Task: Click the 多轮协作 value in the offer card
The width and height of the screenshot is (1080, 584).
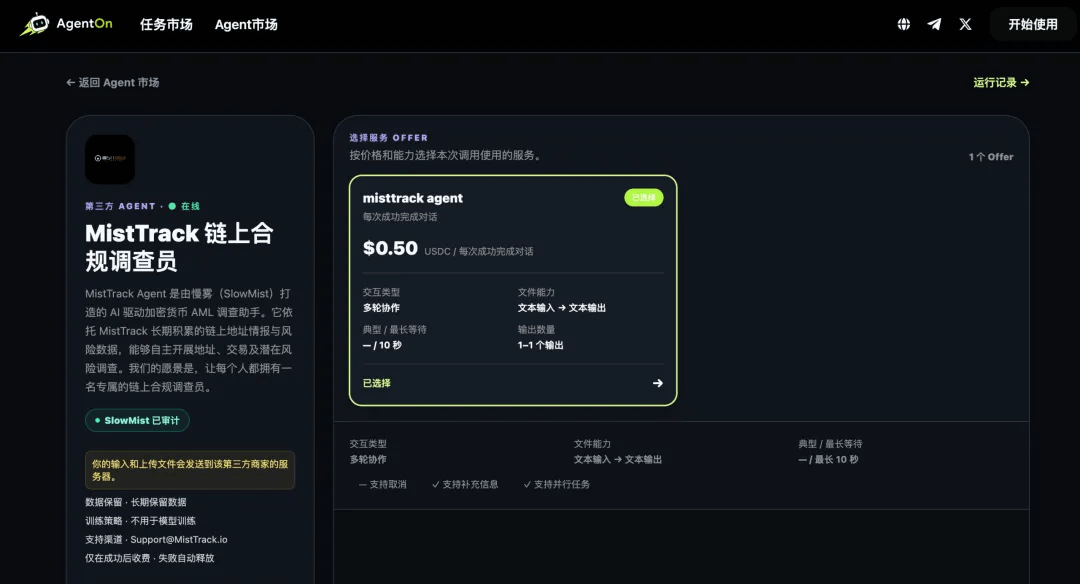Action: click(381, 308)
